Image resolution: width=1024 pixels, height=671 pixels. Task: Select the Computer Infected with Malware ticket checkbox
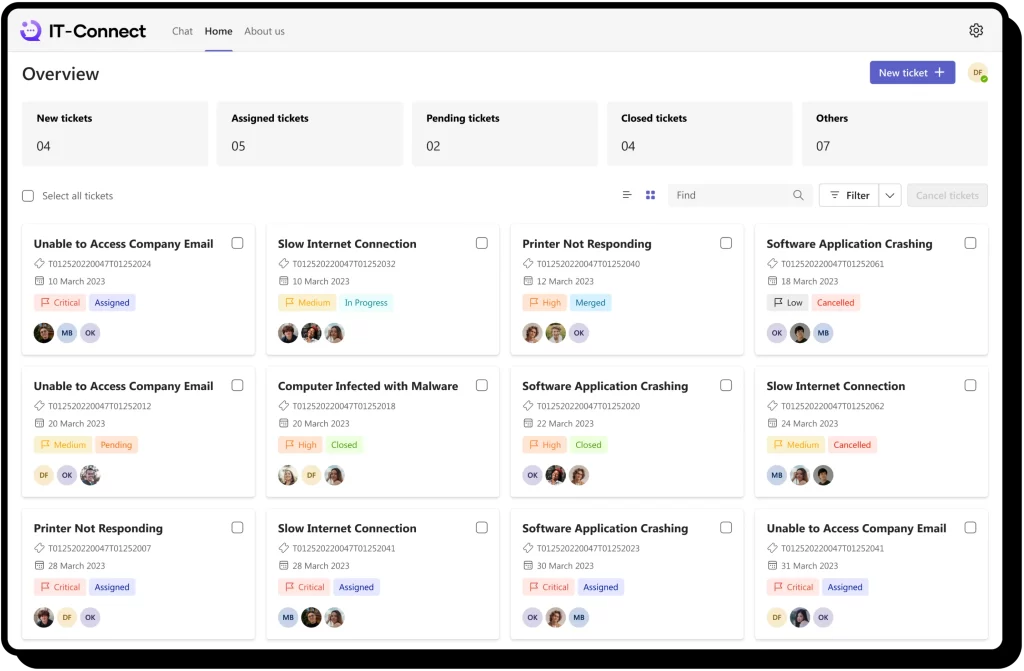click(481, 385)
